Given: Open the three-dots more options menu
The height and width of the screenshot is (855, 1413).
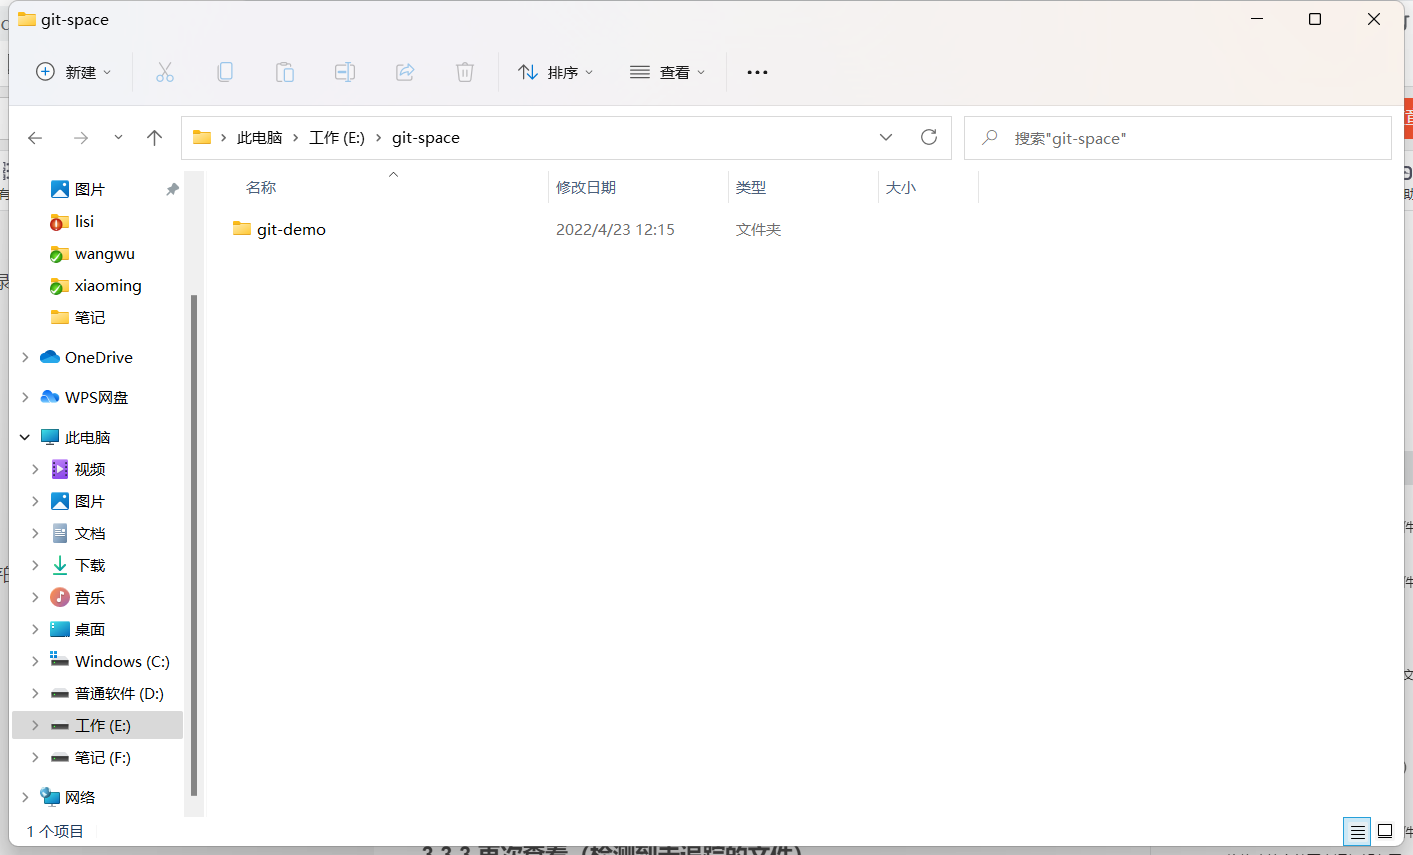Looking at the screenshot, I should [x=757, y=72].
